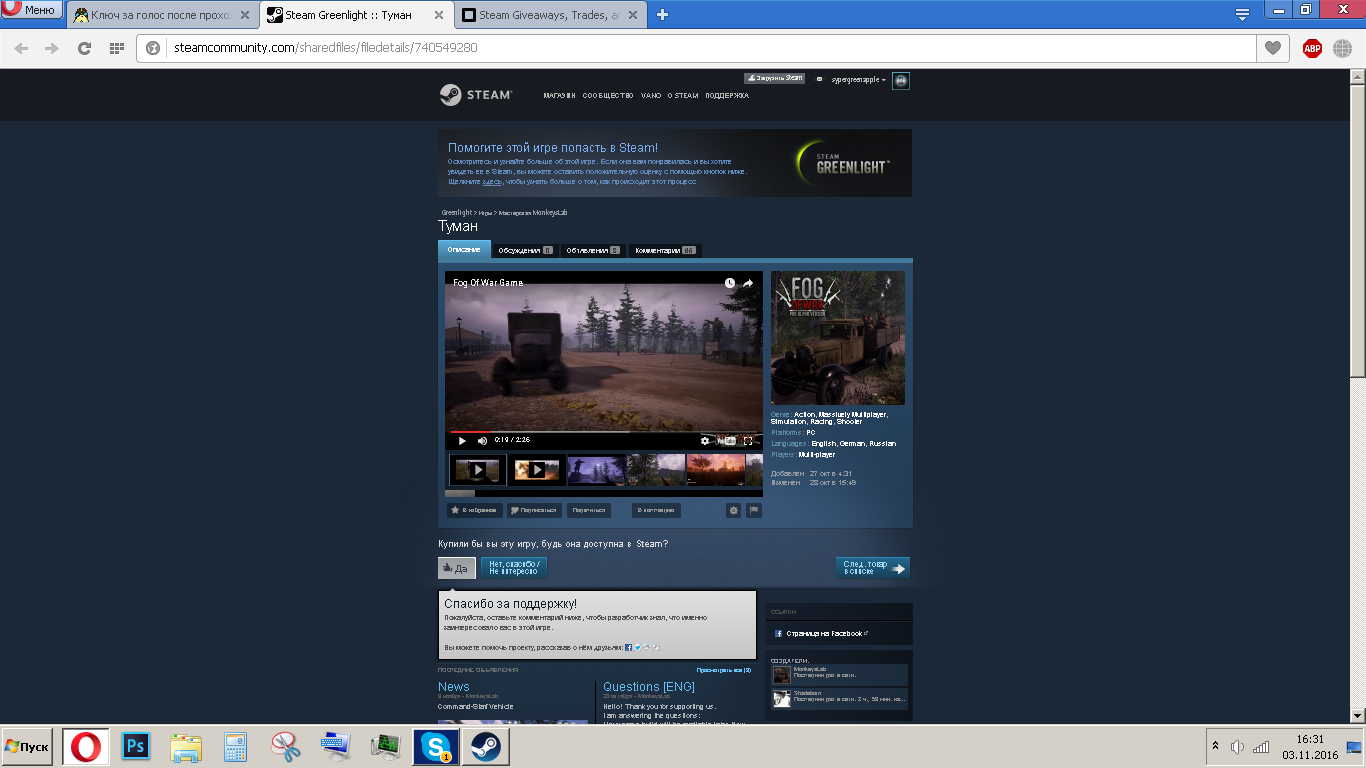Open the VANO profile menu item
The image size is (1366, 768).
tap(651, 96)
